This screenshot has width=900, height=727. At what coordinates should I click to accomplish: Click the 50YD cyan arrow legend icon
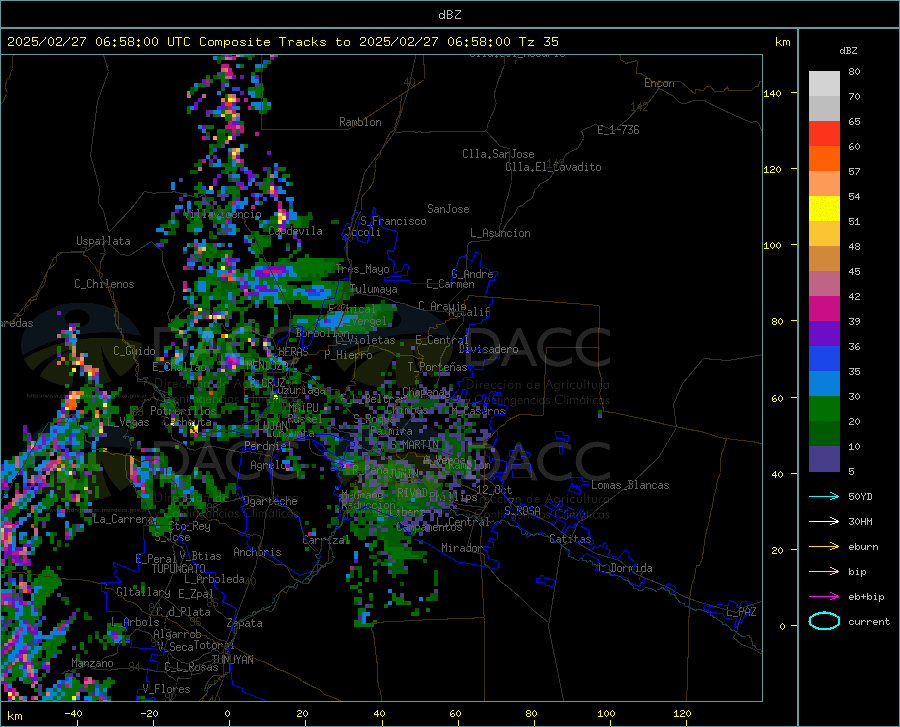(x=824, y=496)
